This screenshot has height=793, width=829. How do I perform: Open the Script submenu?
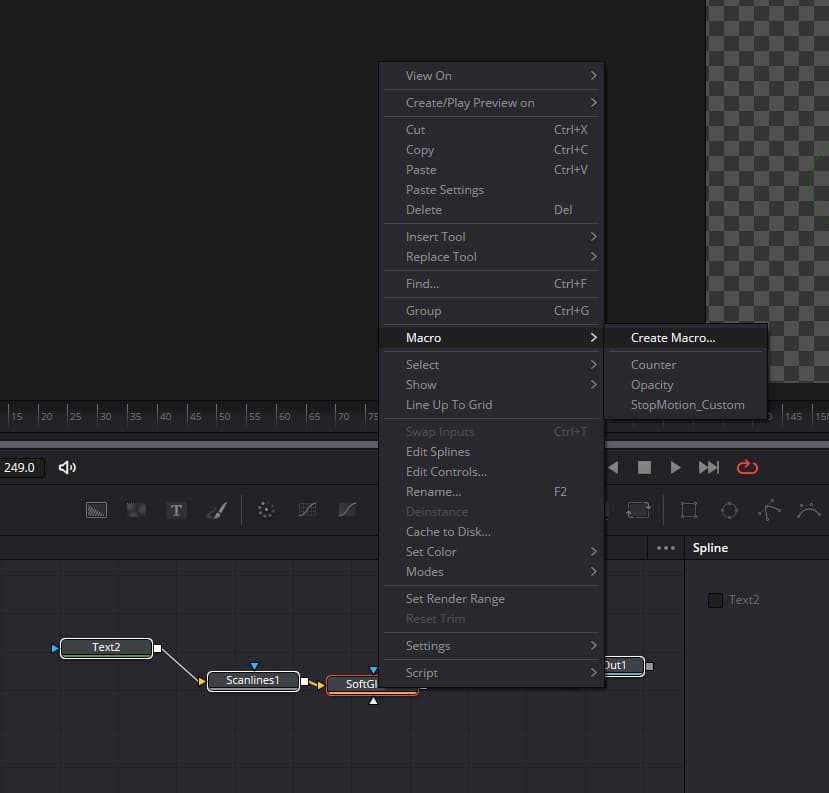pos(492,672)
